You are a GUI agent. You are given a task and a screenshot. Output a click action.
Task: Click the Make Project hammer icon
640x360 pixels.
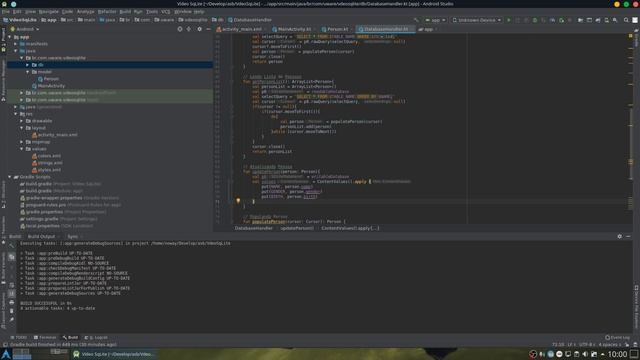click(x=416, y=20)
